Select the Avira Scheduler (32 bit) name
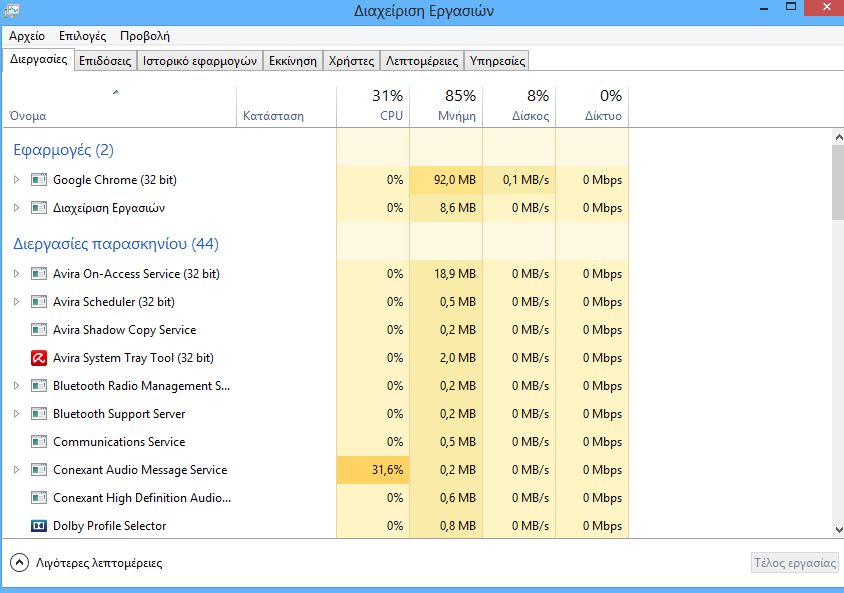This screenshot has height=593, width=844. point(114,302)
